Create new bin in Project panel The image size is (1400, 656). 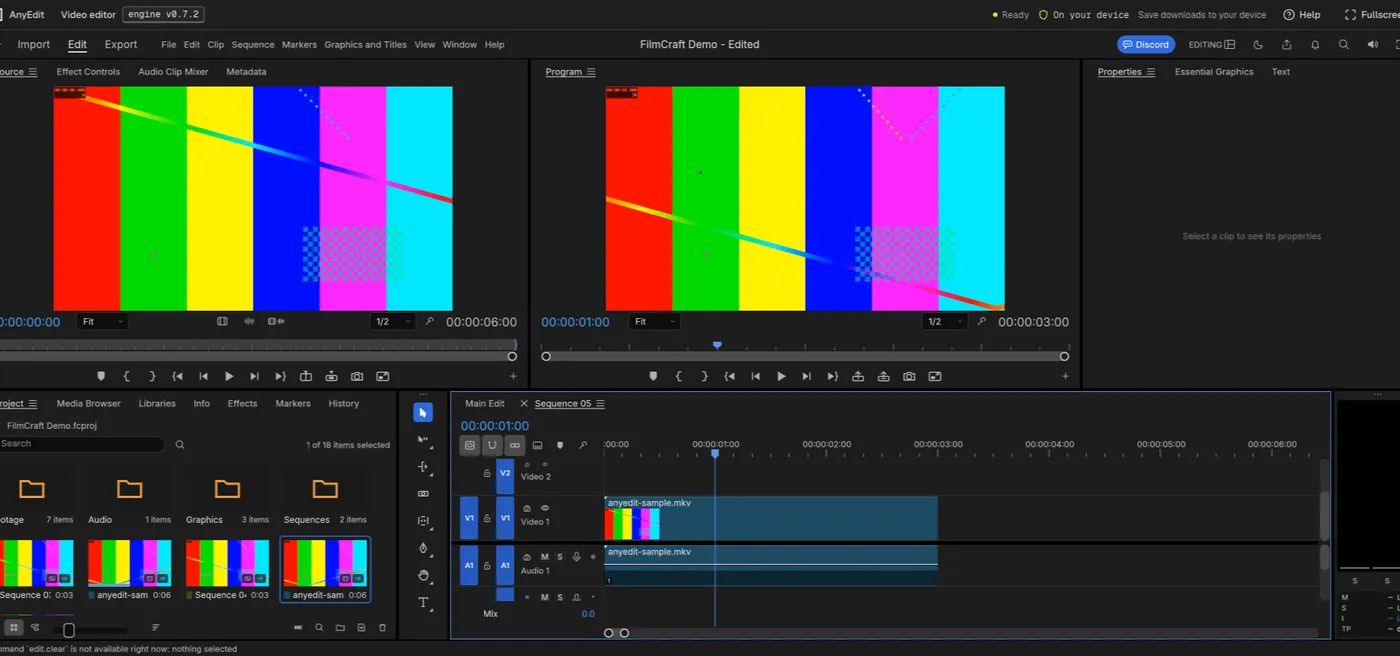(340, 628)
